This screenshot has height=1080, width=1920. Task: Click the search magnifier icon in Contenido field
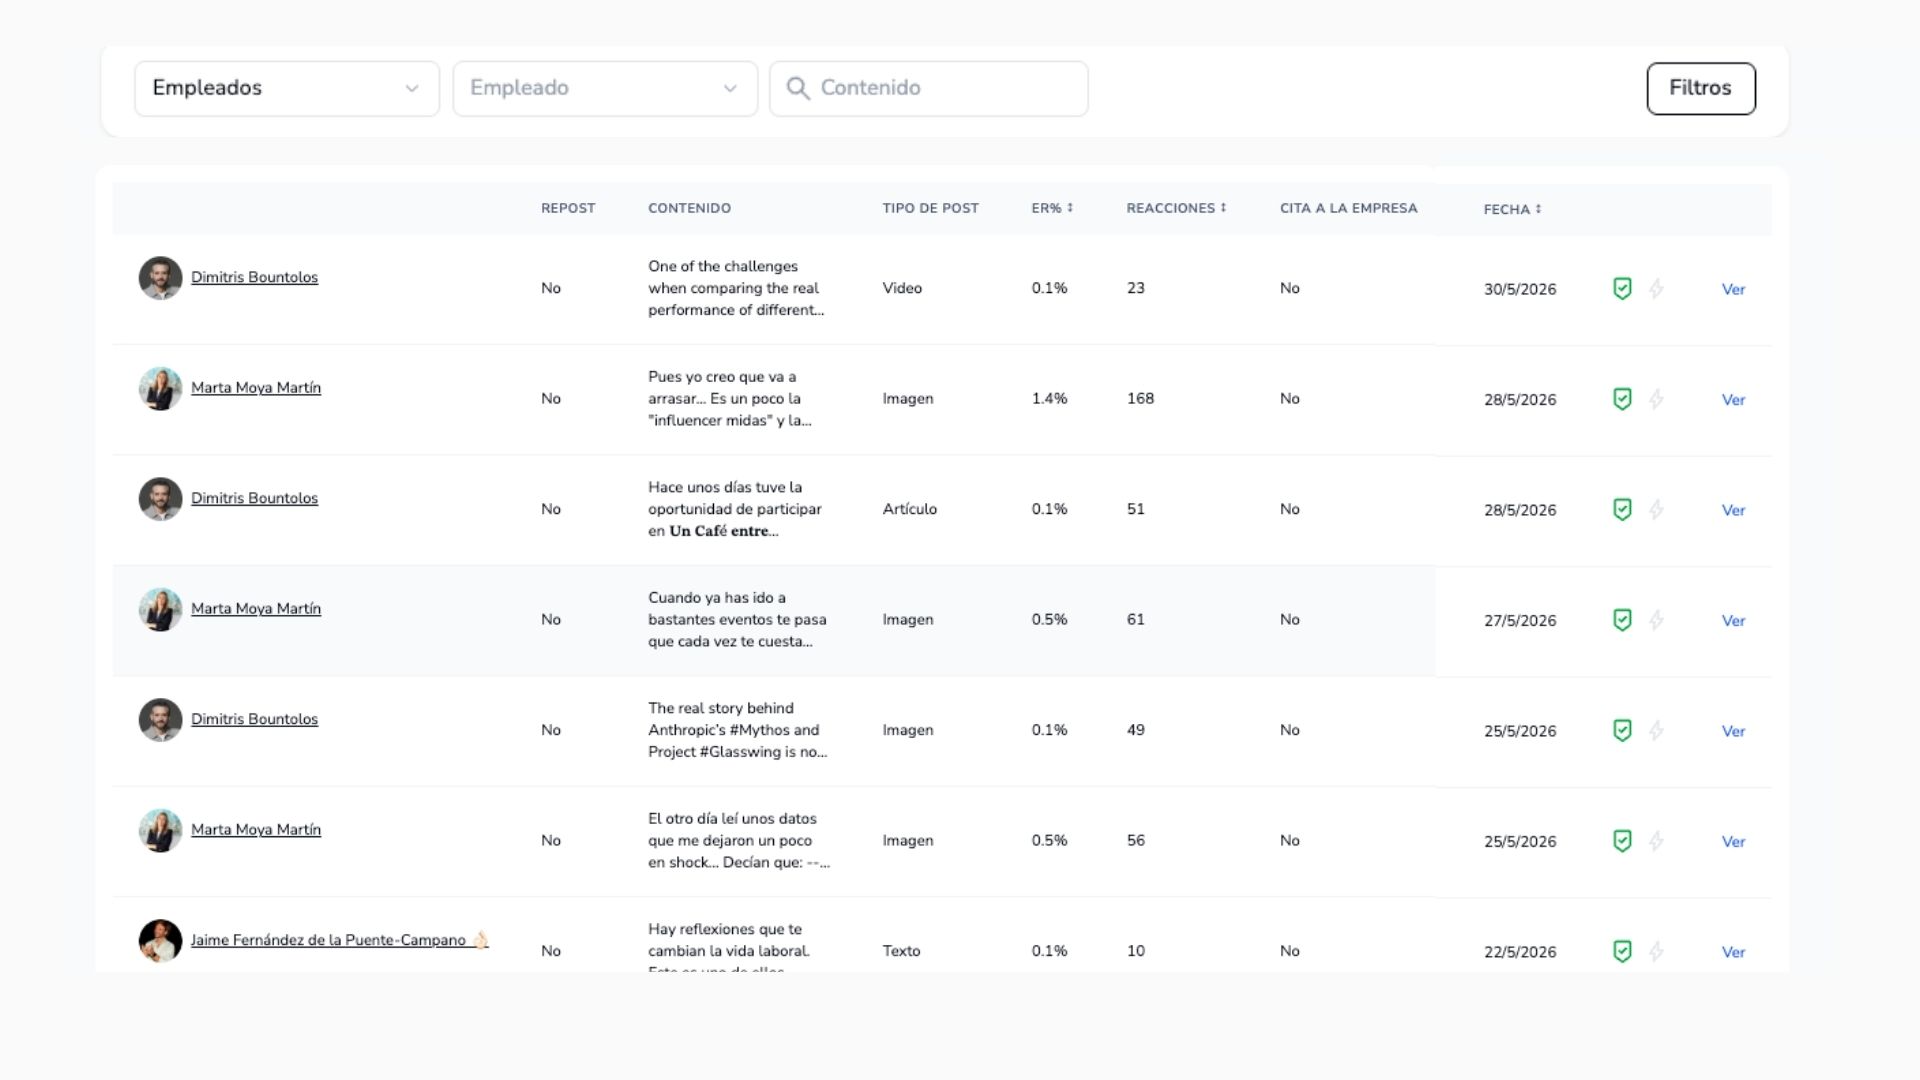pyautogui.click(x=798, y=88)
